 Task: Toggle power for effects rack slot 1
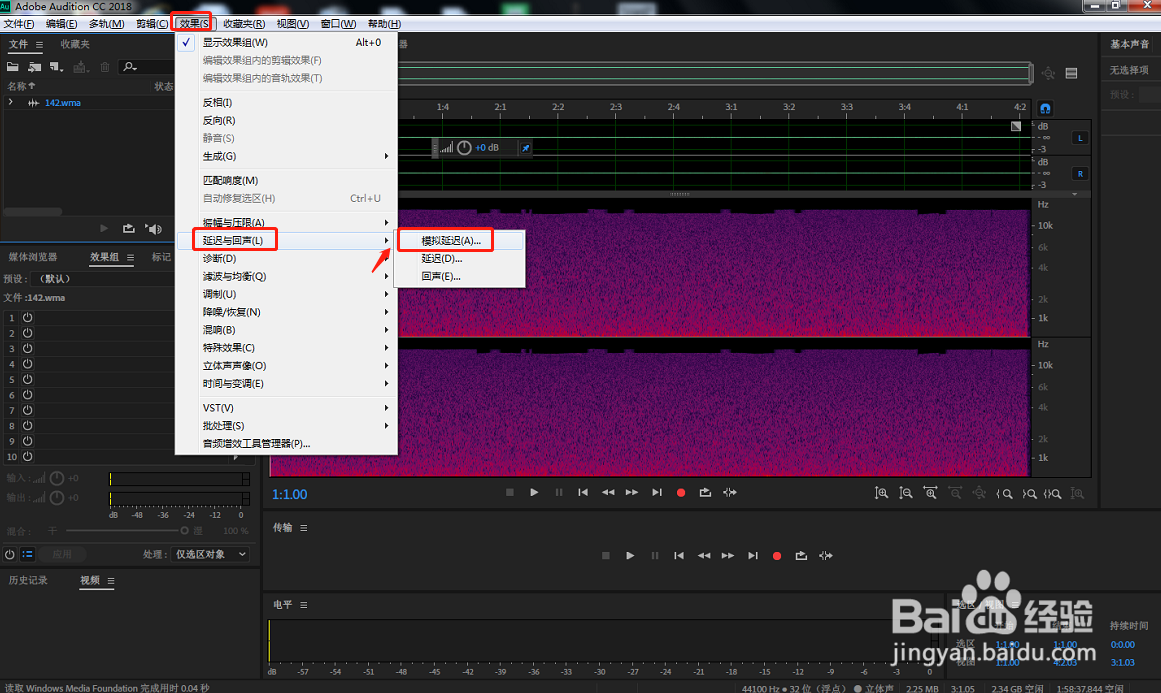click(27, 317)
